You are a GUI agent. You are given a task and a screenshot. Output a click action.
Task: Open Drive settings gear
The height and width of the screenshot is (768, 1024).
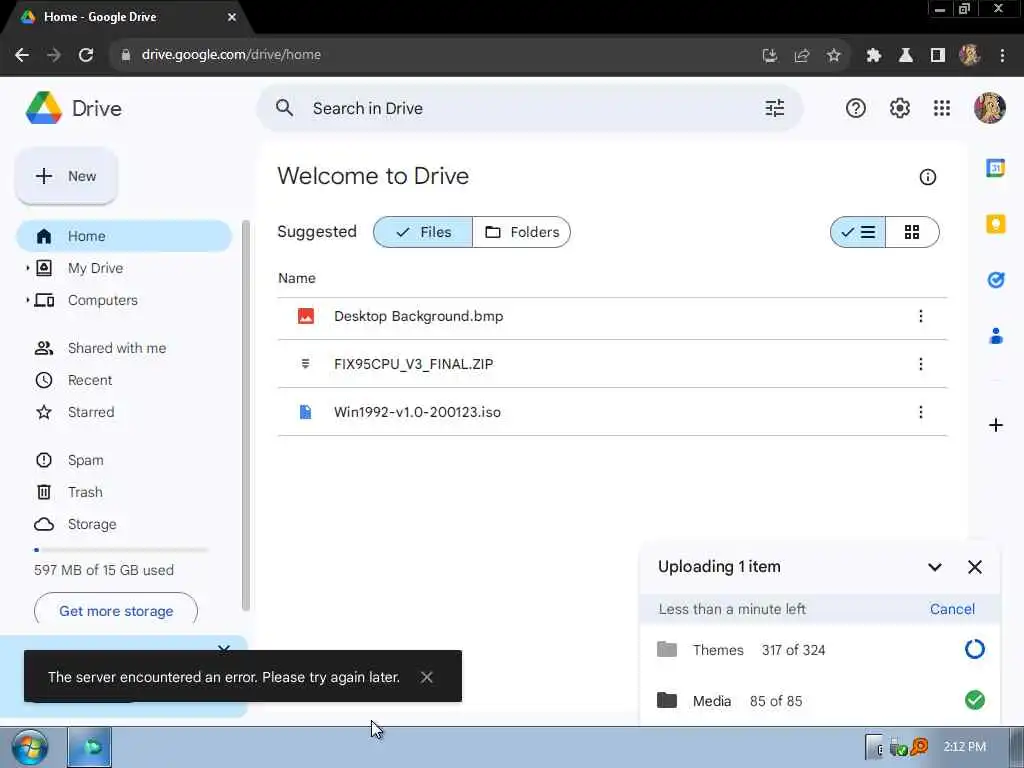tap(899, 108)
